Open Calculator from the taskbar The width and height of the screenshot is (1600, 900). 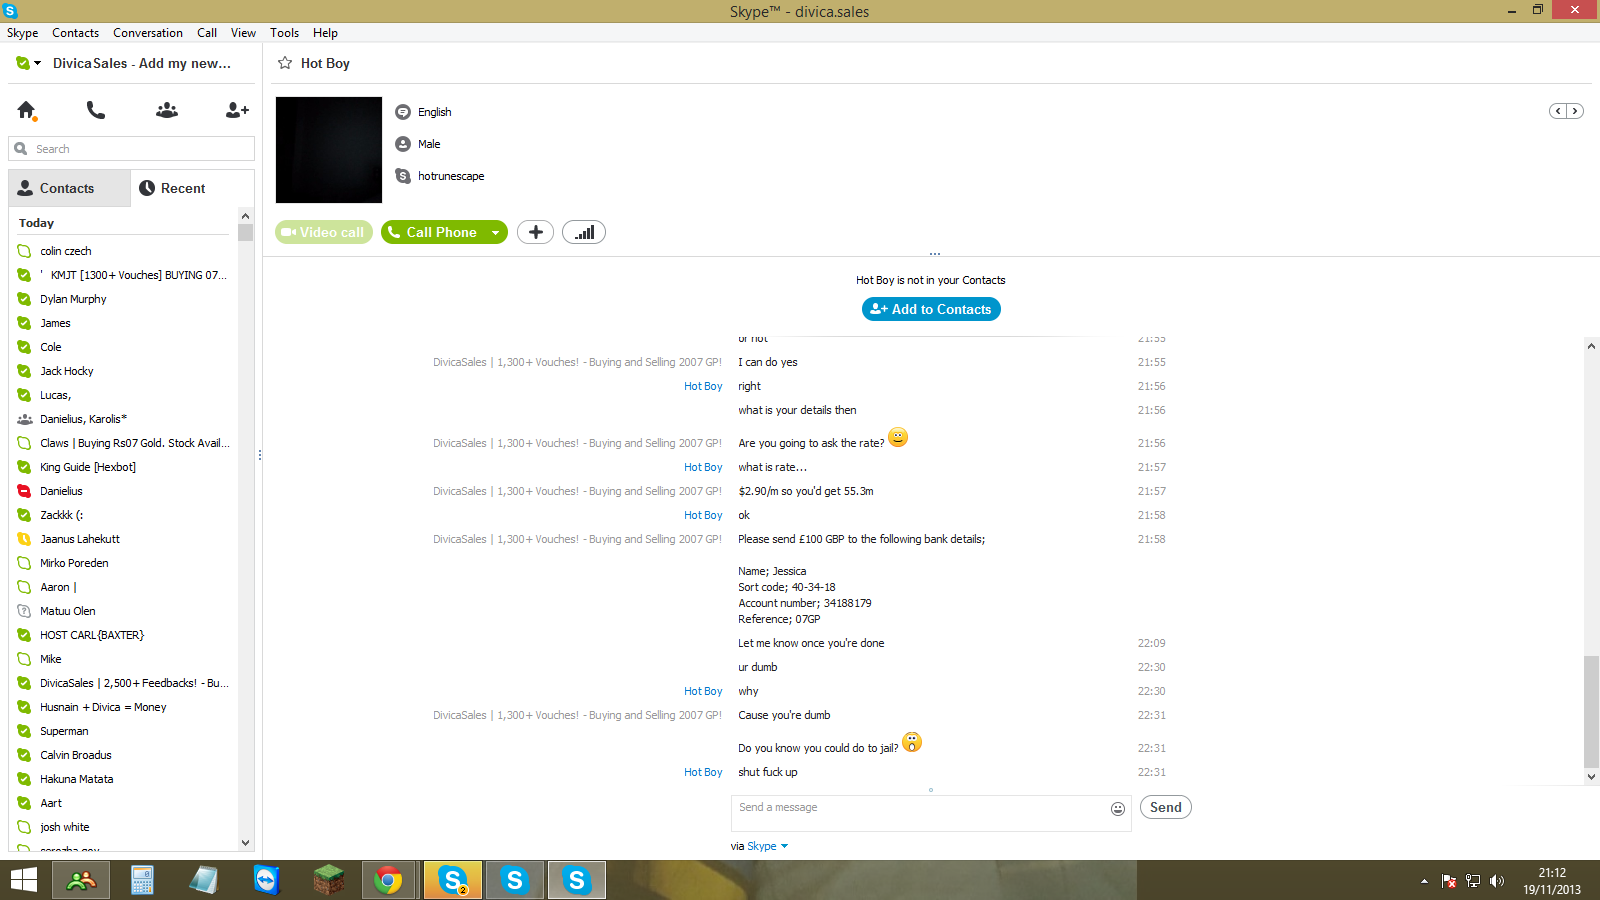pos(142,880)
